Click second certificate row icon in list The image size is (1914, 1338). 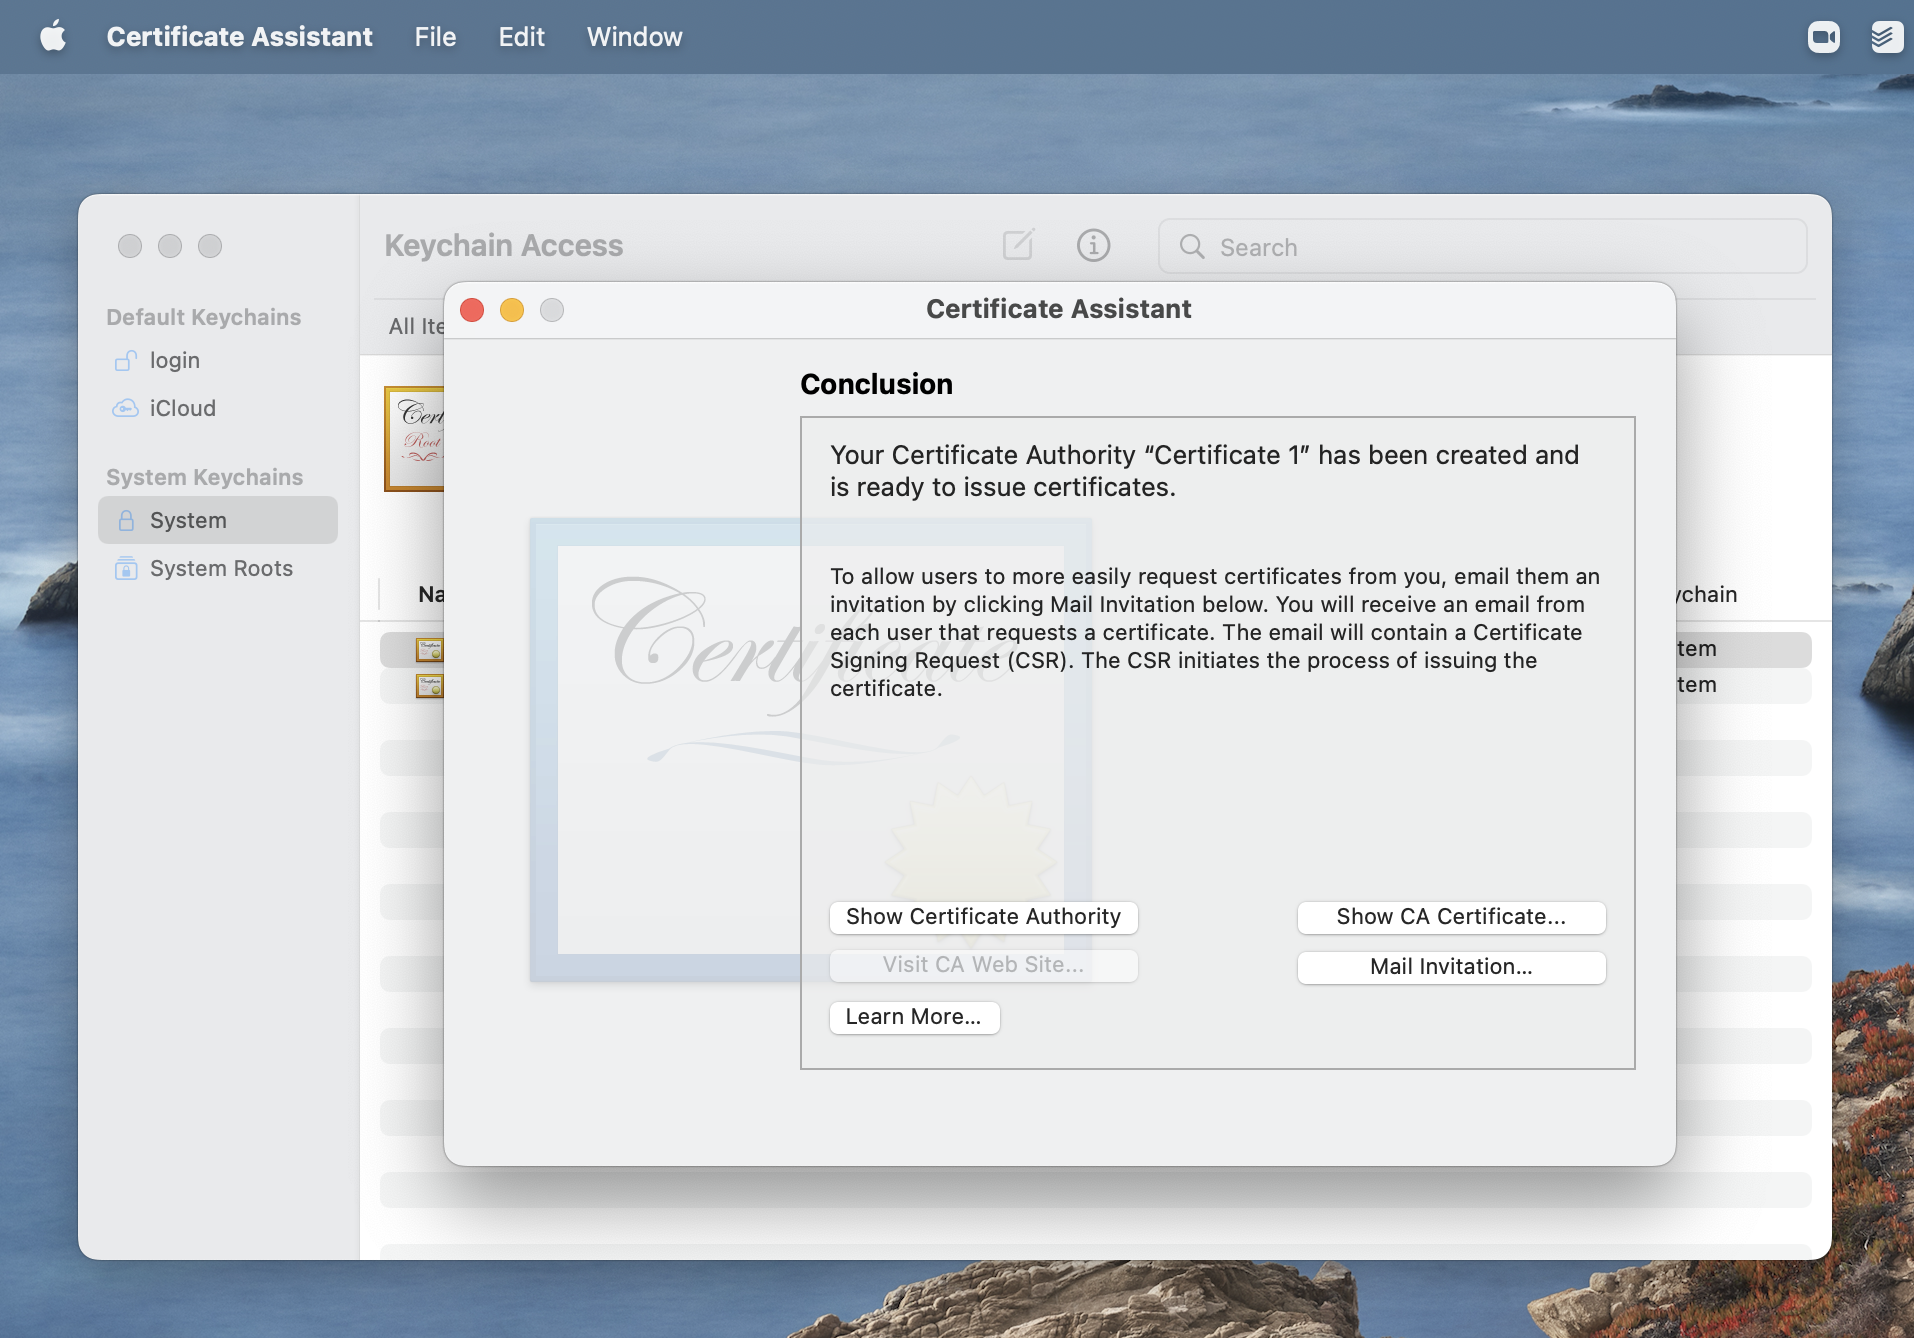click(x=430, y=686)
